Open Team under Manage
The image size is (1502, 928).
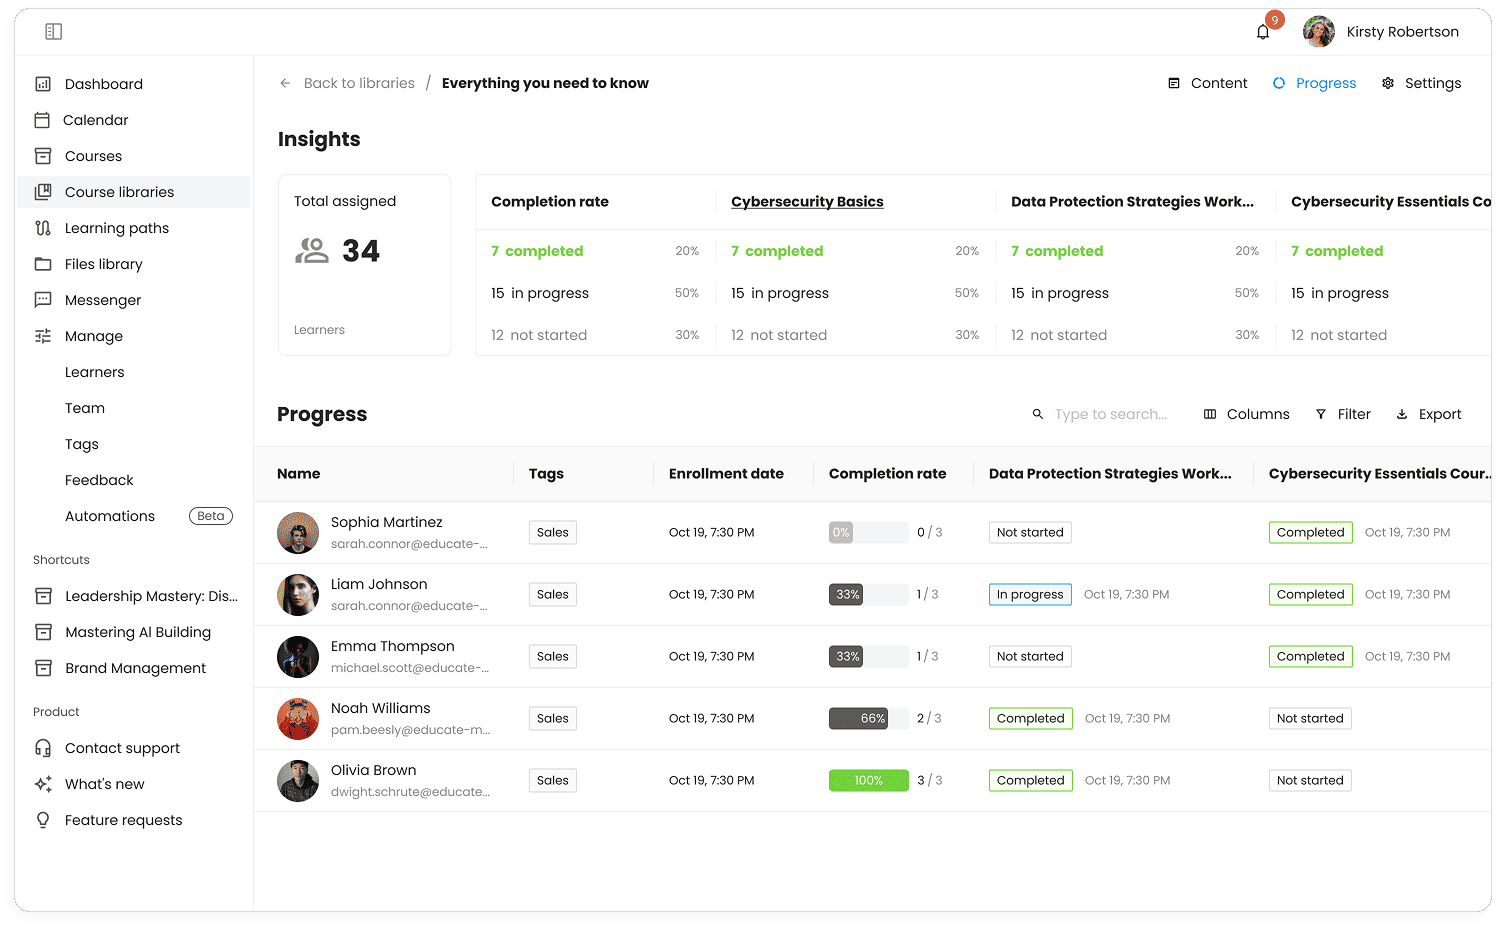point(85,408)
